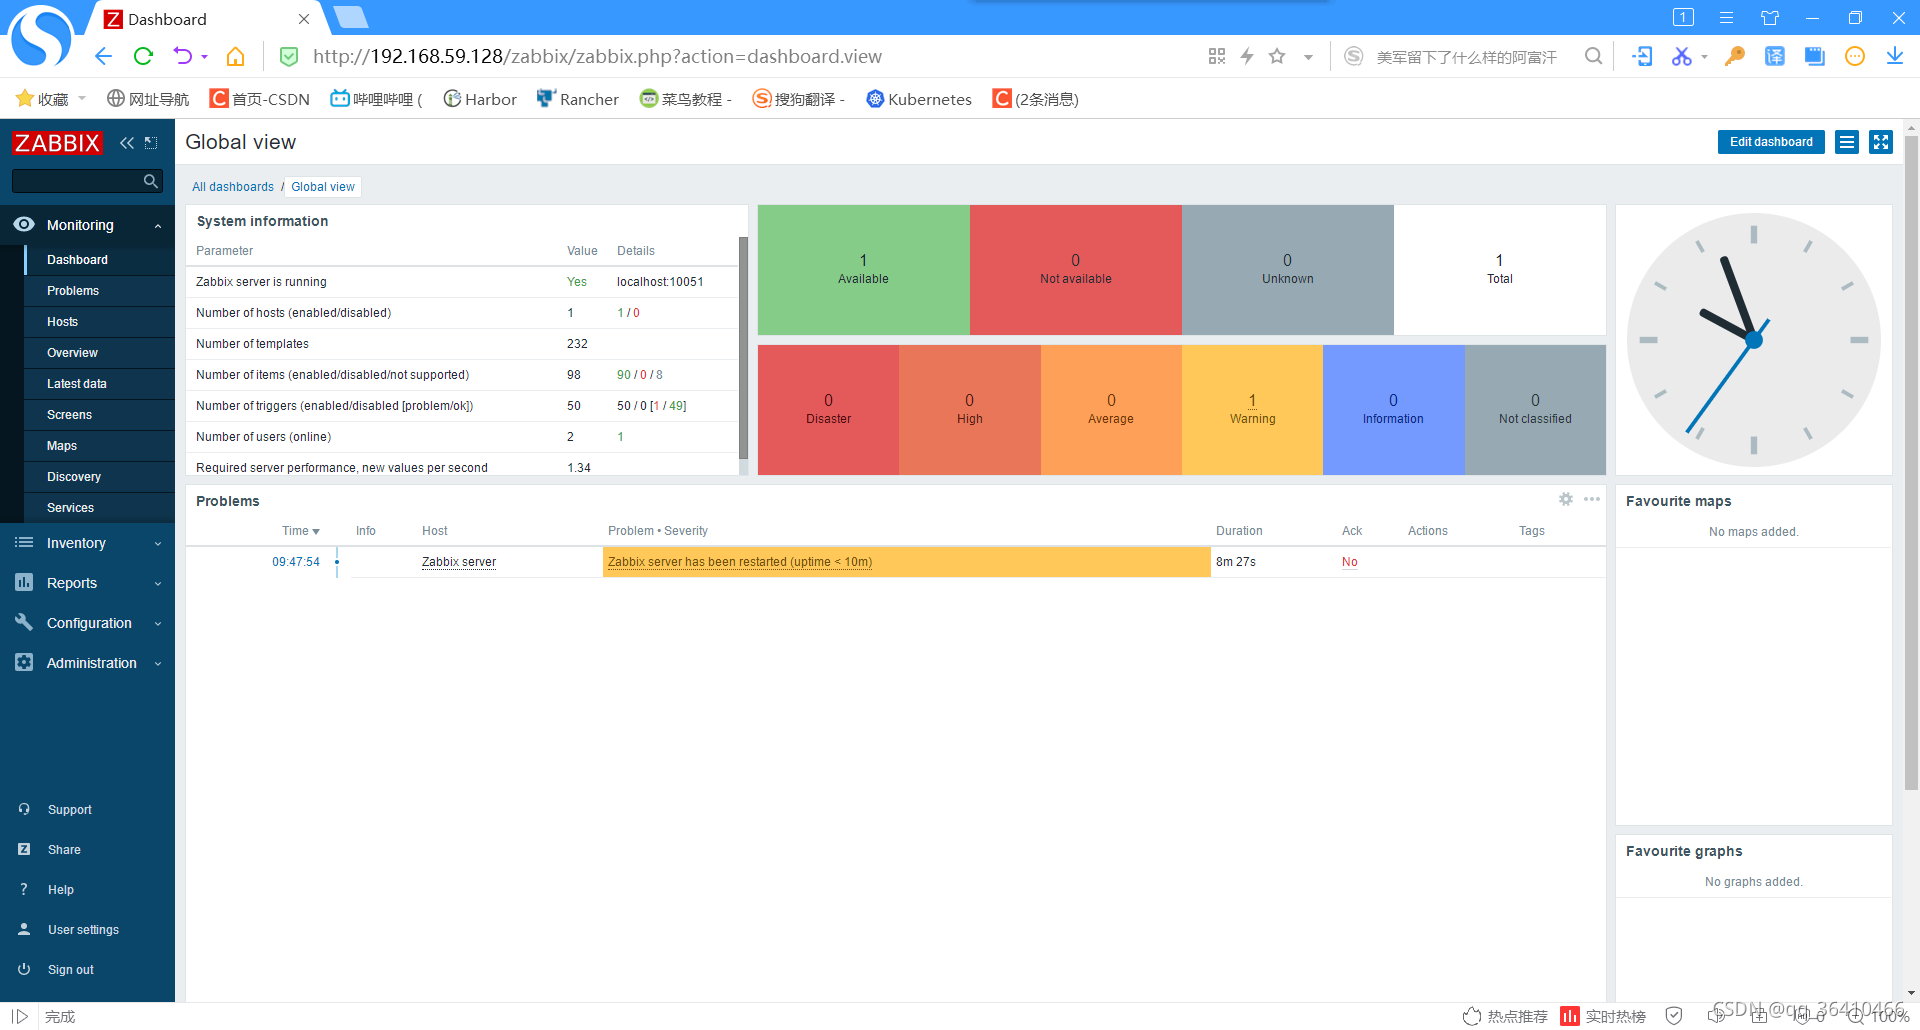
Task: Click the 'No' acknowledge link
Action: point(1350,562)
